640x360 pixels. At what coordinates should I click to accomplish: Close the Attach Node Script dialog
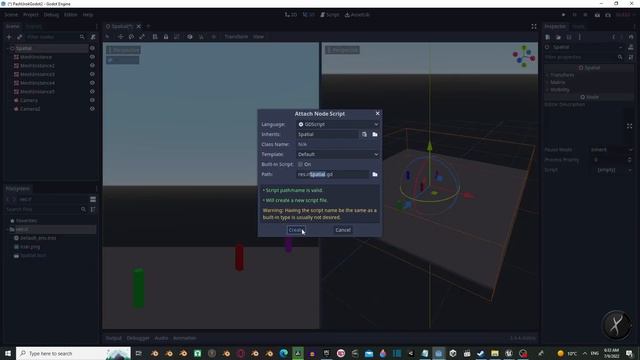(377, 113)
